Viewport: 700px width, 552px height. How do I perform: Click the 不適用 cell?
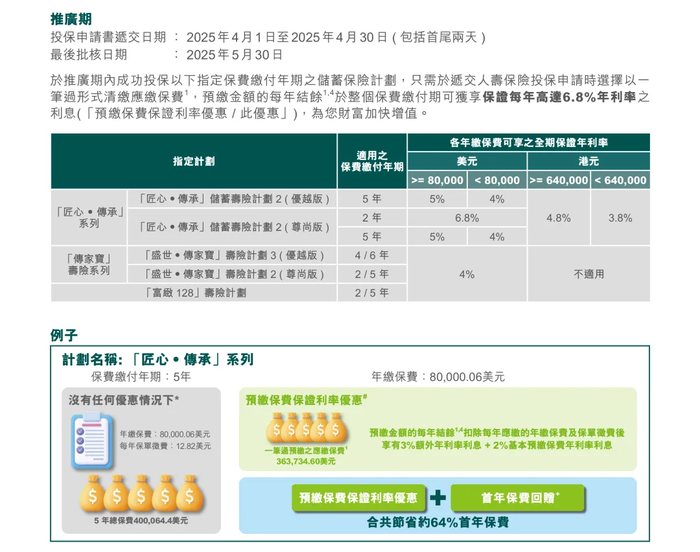click(x=589, y=274)
